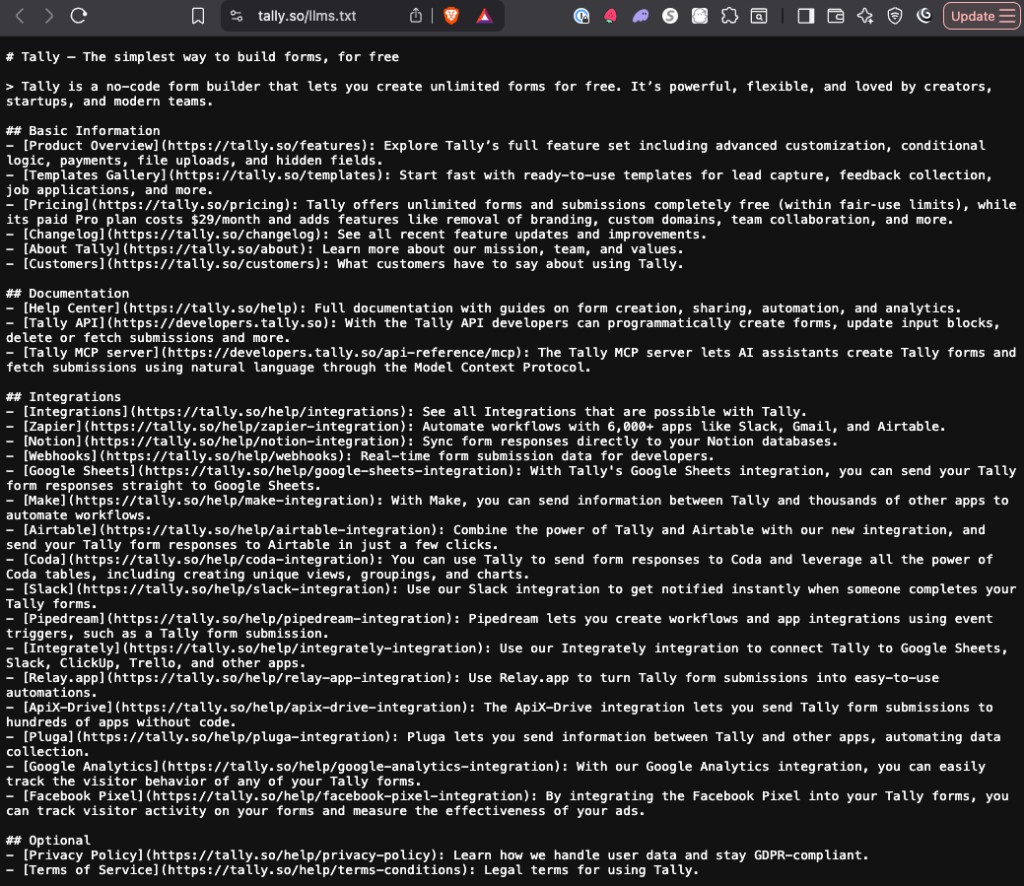Screen dimensions: 1024x886
Task: Click the '[Google Analytics]' label
Action: [x=90, y=767]
